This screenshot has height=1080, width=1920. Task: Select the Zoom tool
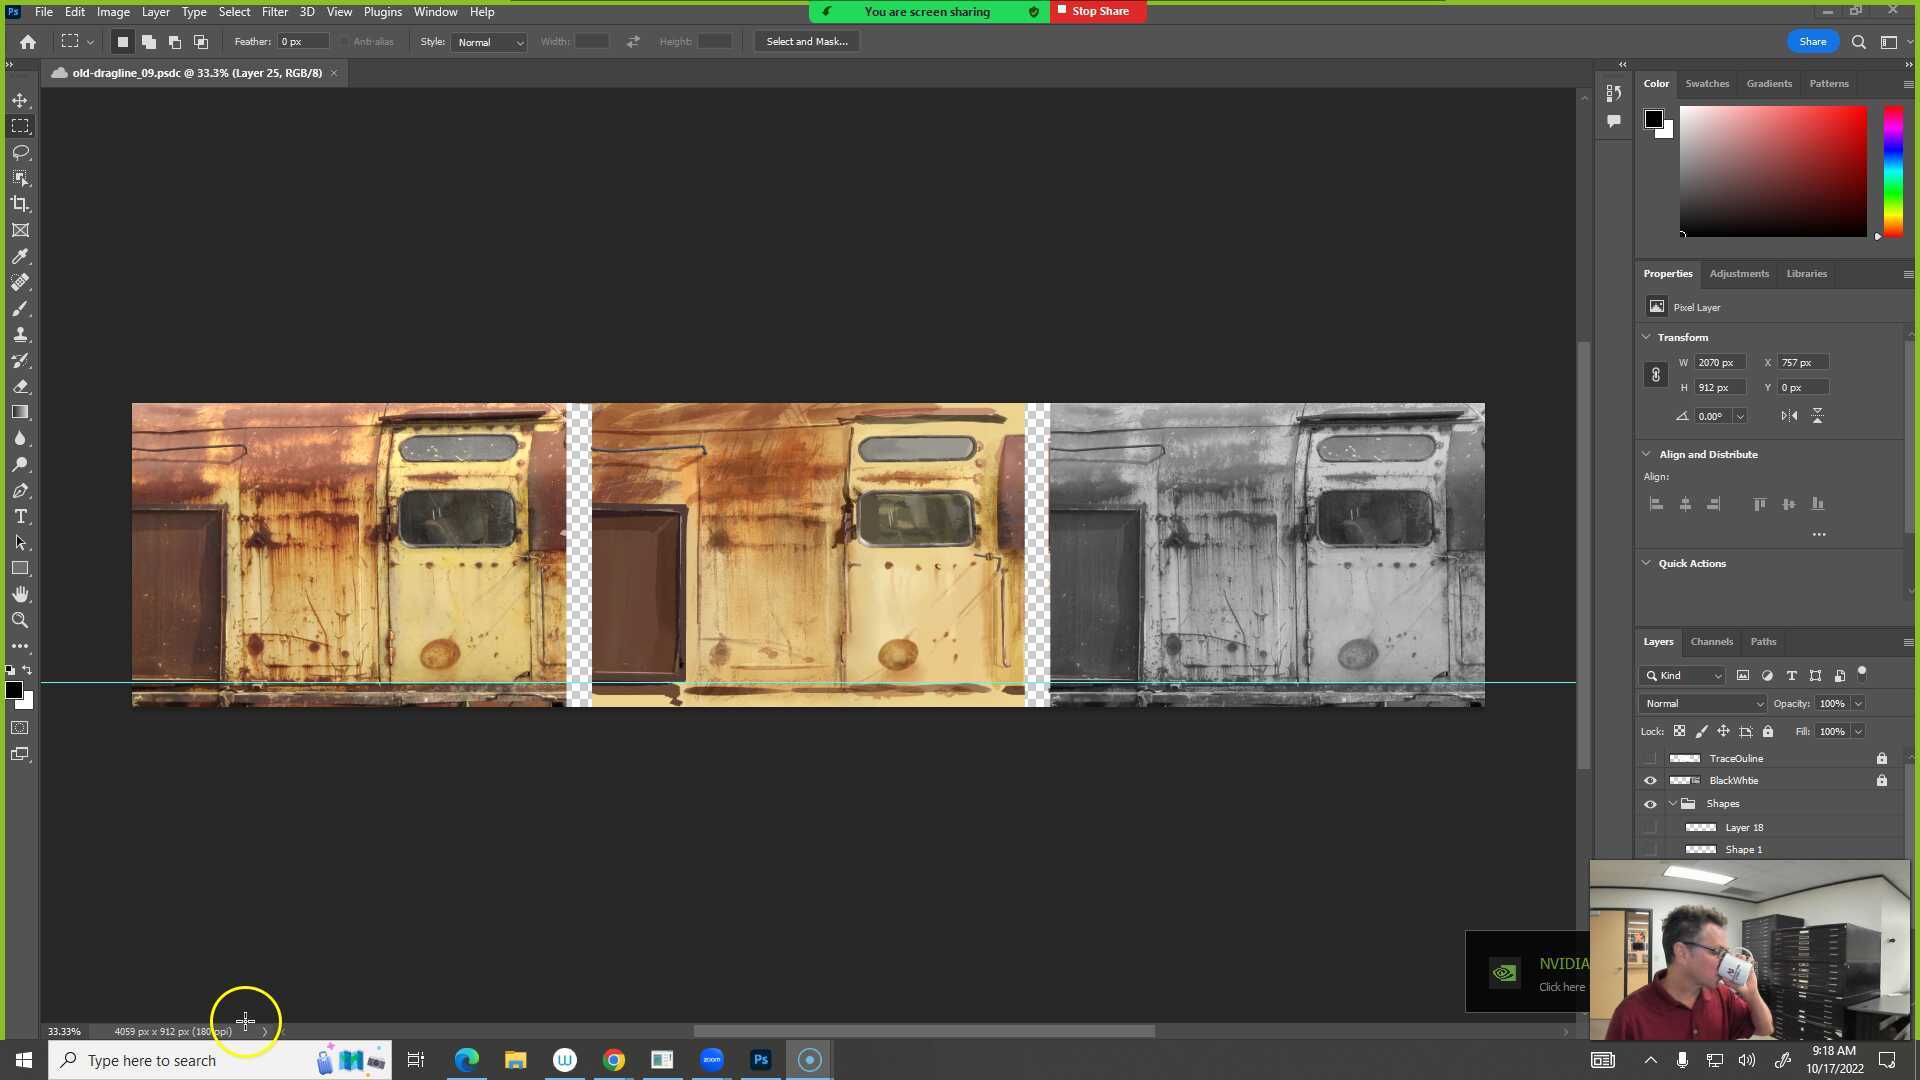[x=20, y=620]
